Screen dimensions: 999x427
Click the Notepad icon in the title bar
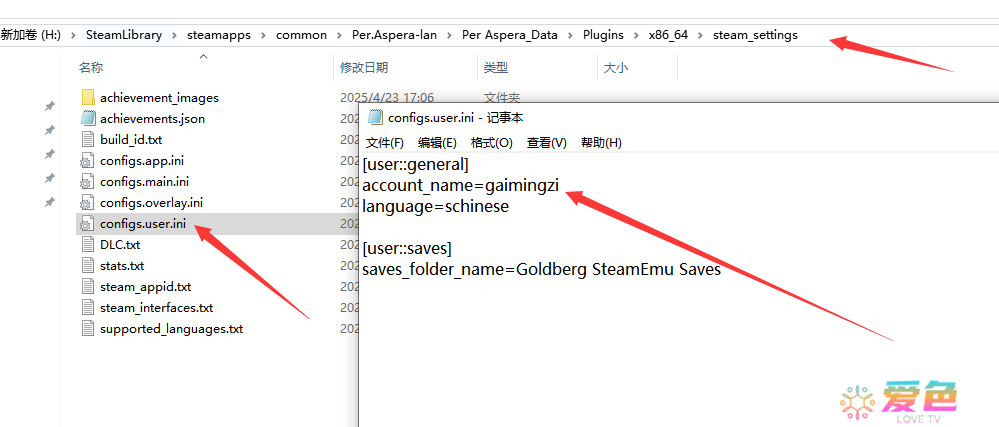coord(376,117)
